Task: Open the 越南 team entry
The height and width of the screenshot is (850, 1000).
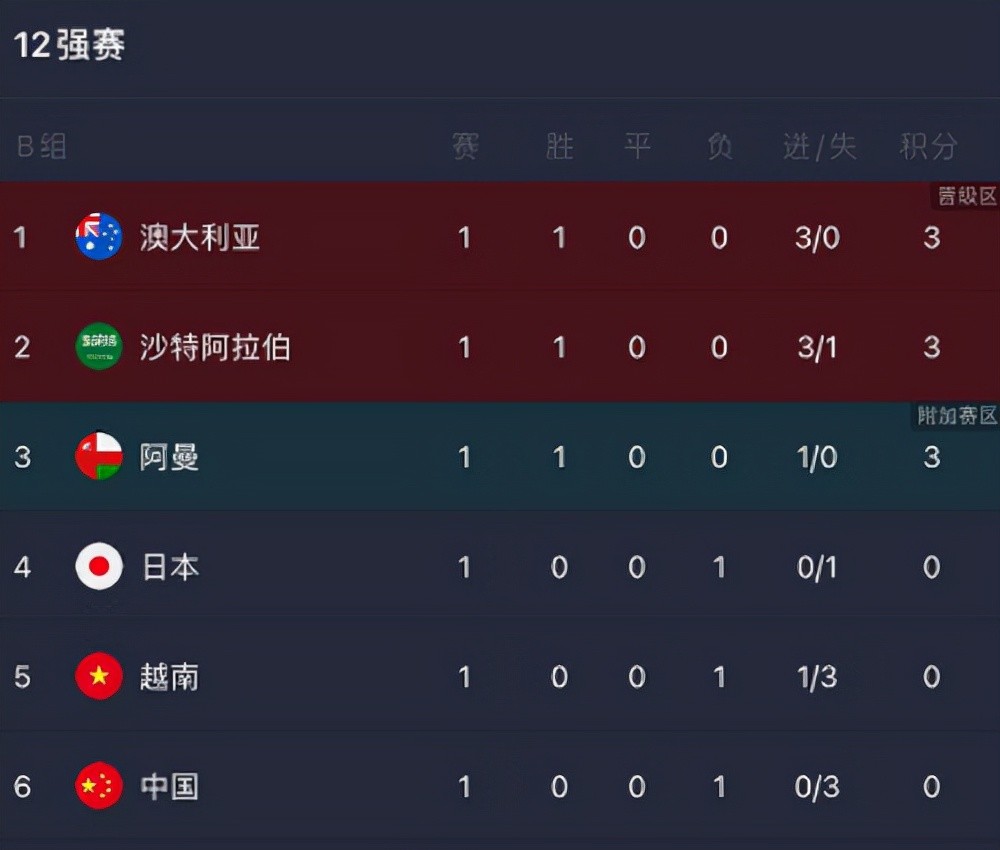Action: pyautogui.click(x=169, y=676)
